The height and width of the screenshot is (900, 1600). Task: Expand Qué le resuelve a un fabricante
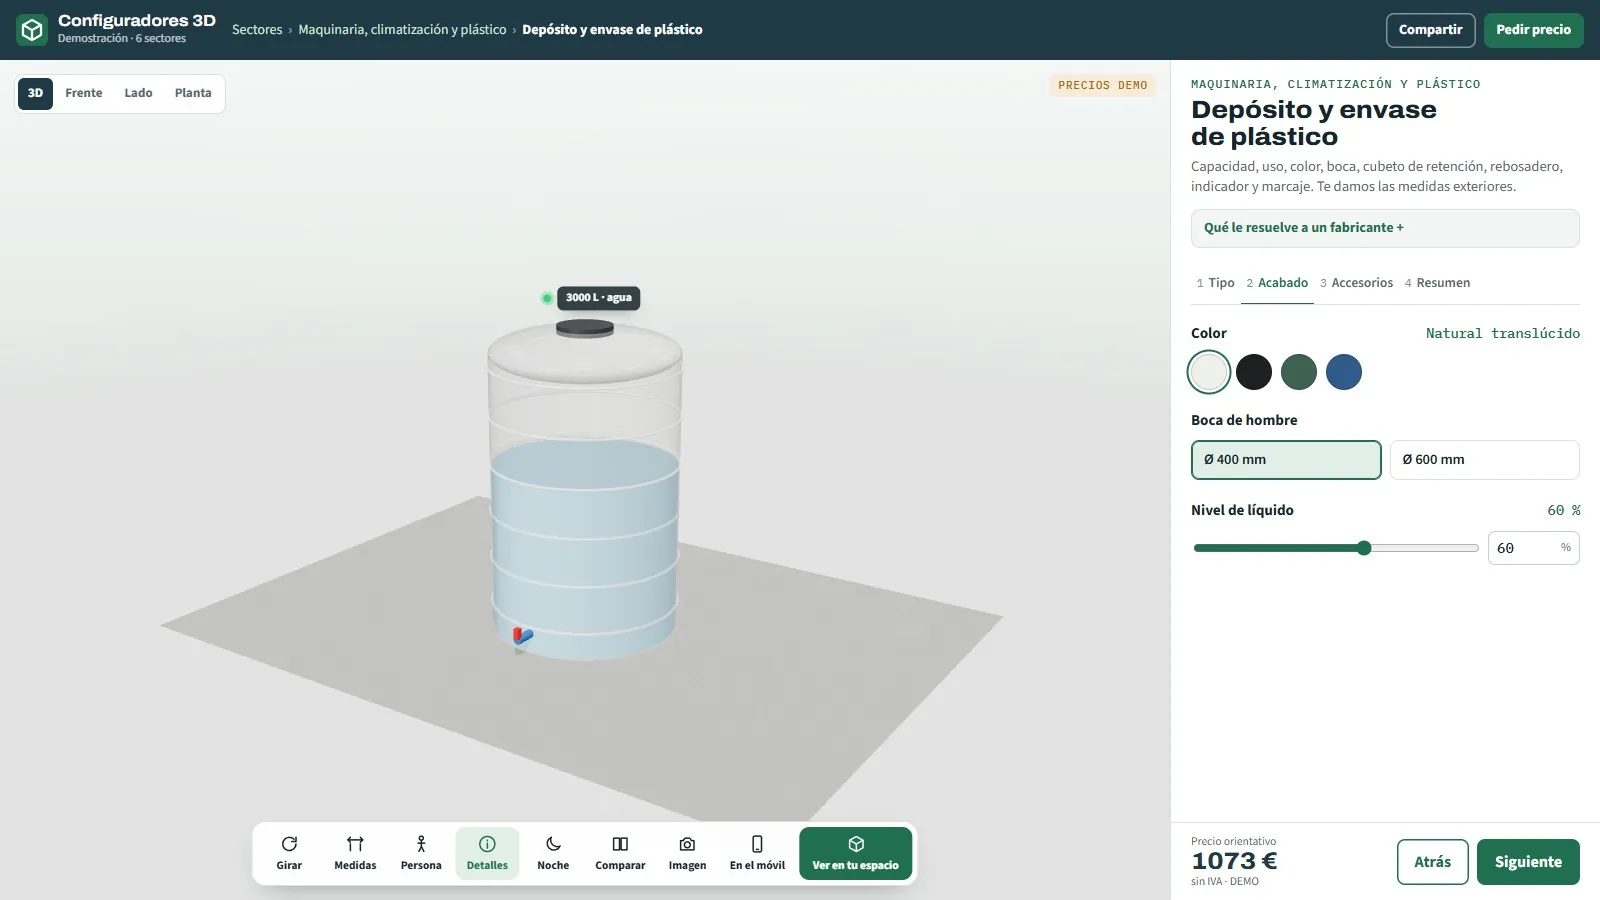coord(1385,228)
